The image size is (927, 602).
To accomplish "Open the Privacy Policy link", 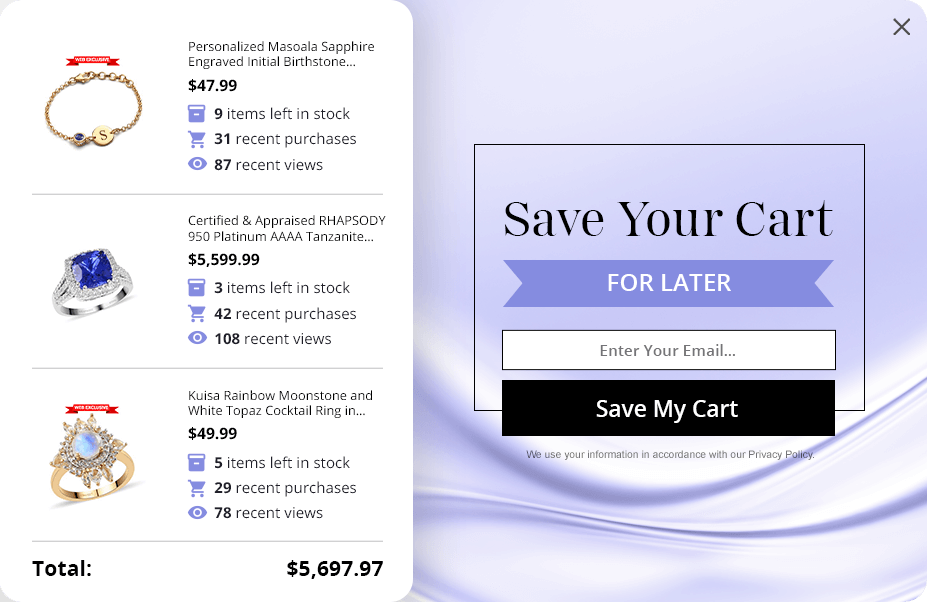I will 780,455.
